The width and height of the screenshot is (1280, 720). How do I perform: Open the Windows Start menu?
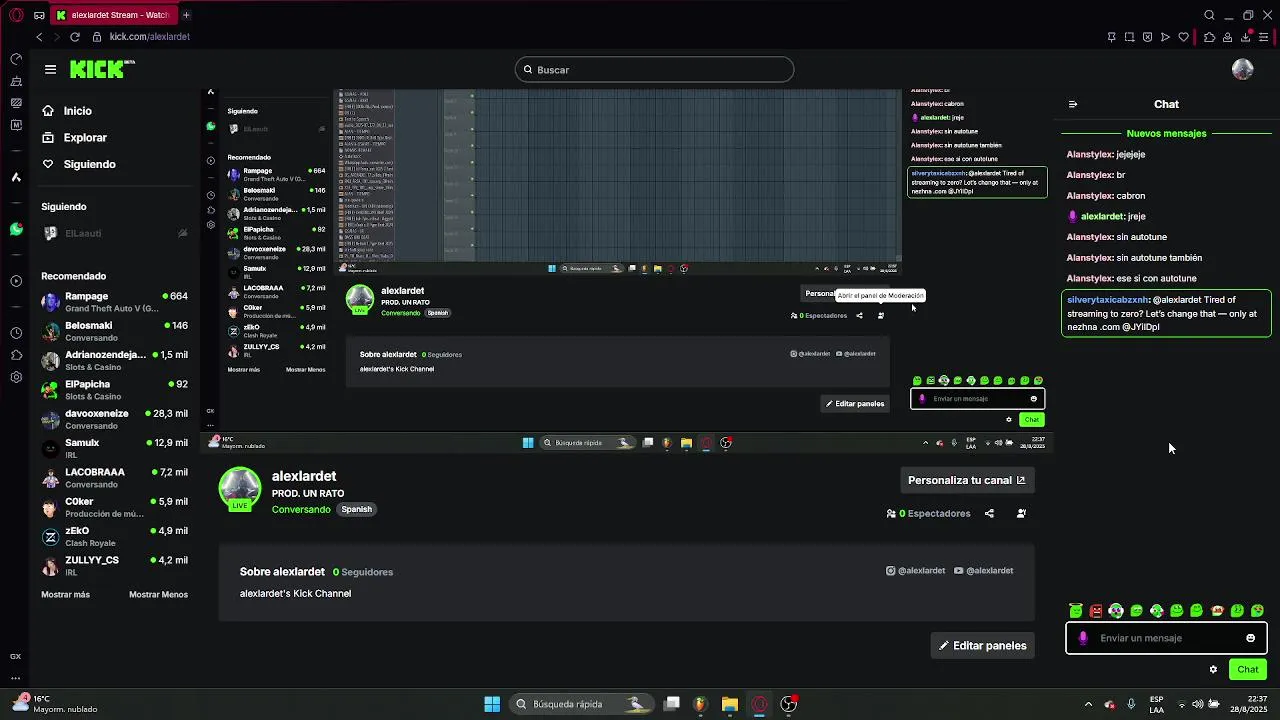point(492,704)
